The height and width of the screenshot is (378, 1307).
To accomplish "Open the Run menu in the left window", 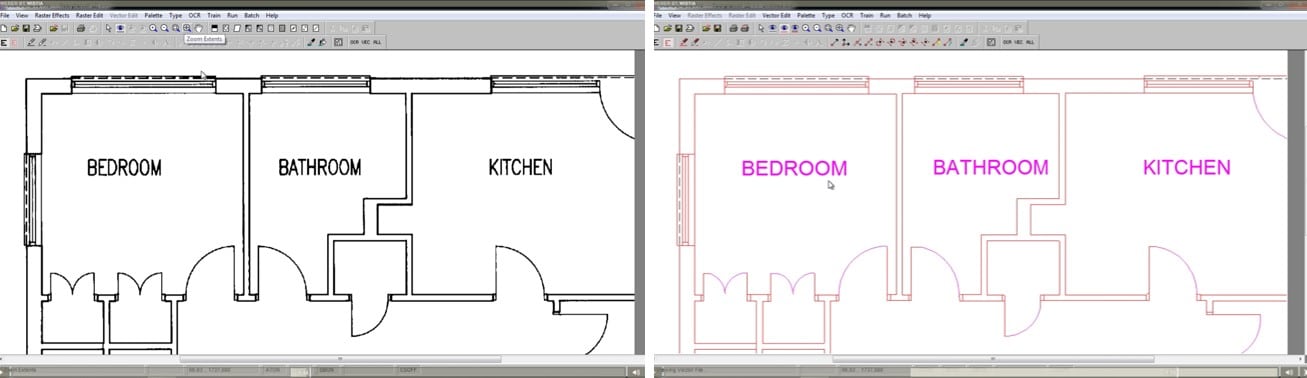I will click(233, 16).
